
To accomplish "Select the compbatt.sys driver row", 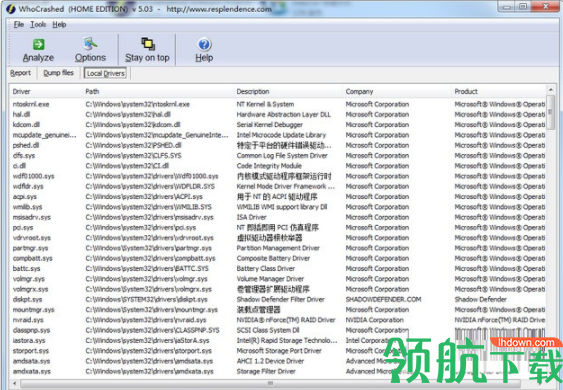I will pos(278,258).
